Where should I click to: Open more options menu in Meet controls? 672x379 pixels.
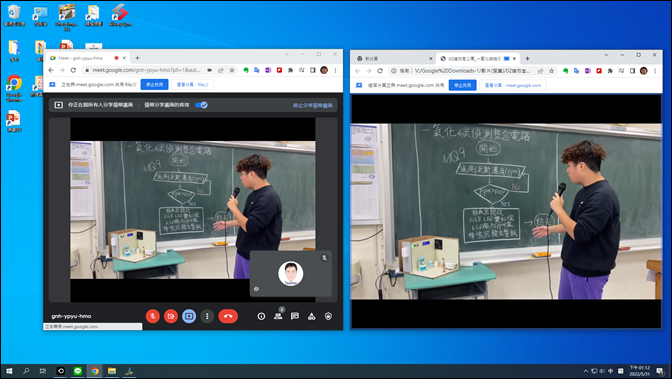click(207, 316)
